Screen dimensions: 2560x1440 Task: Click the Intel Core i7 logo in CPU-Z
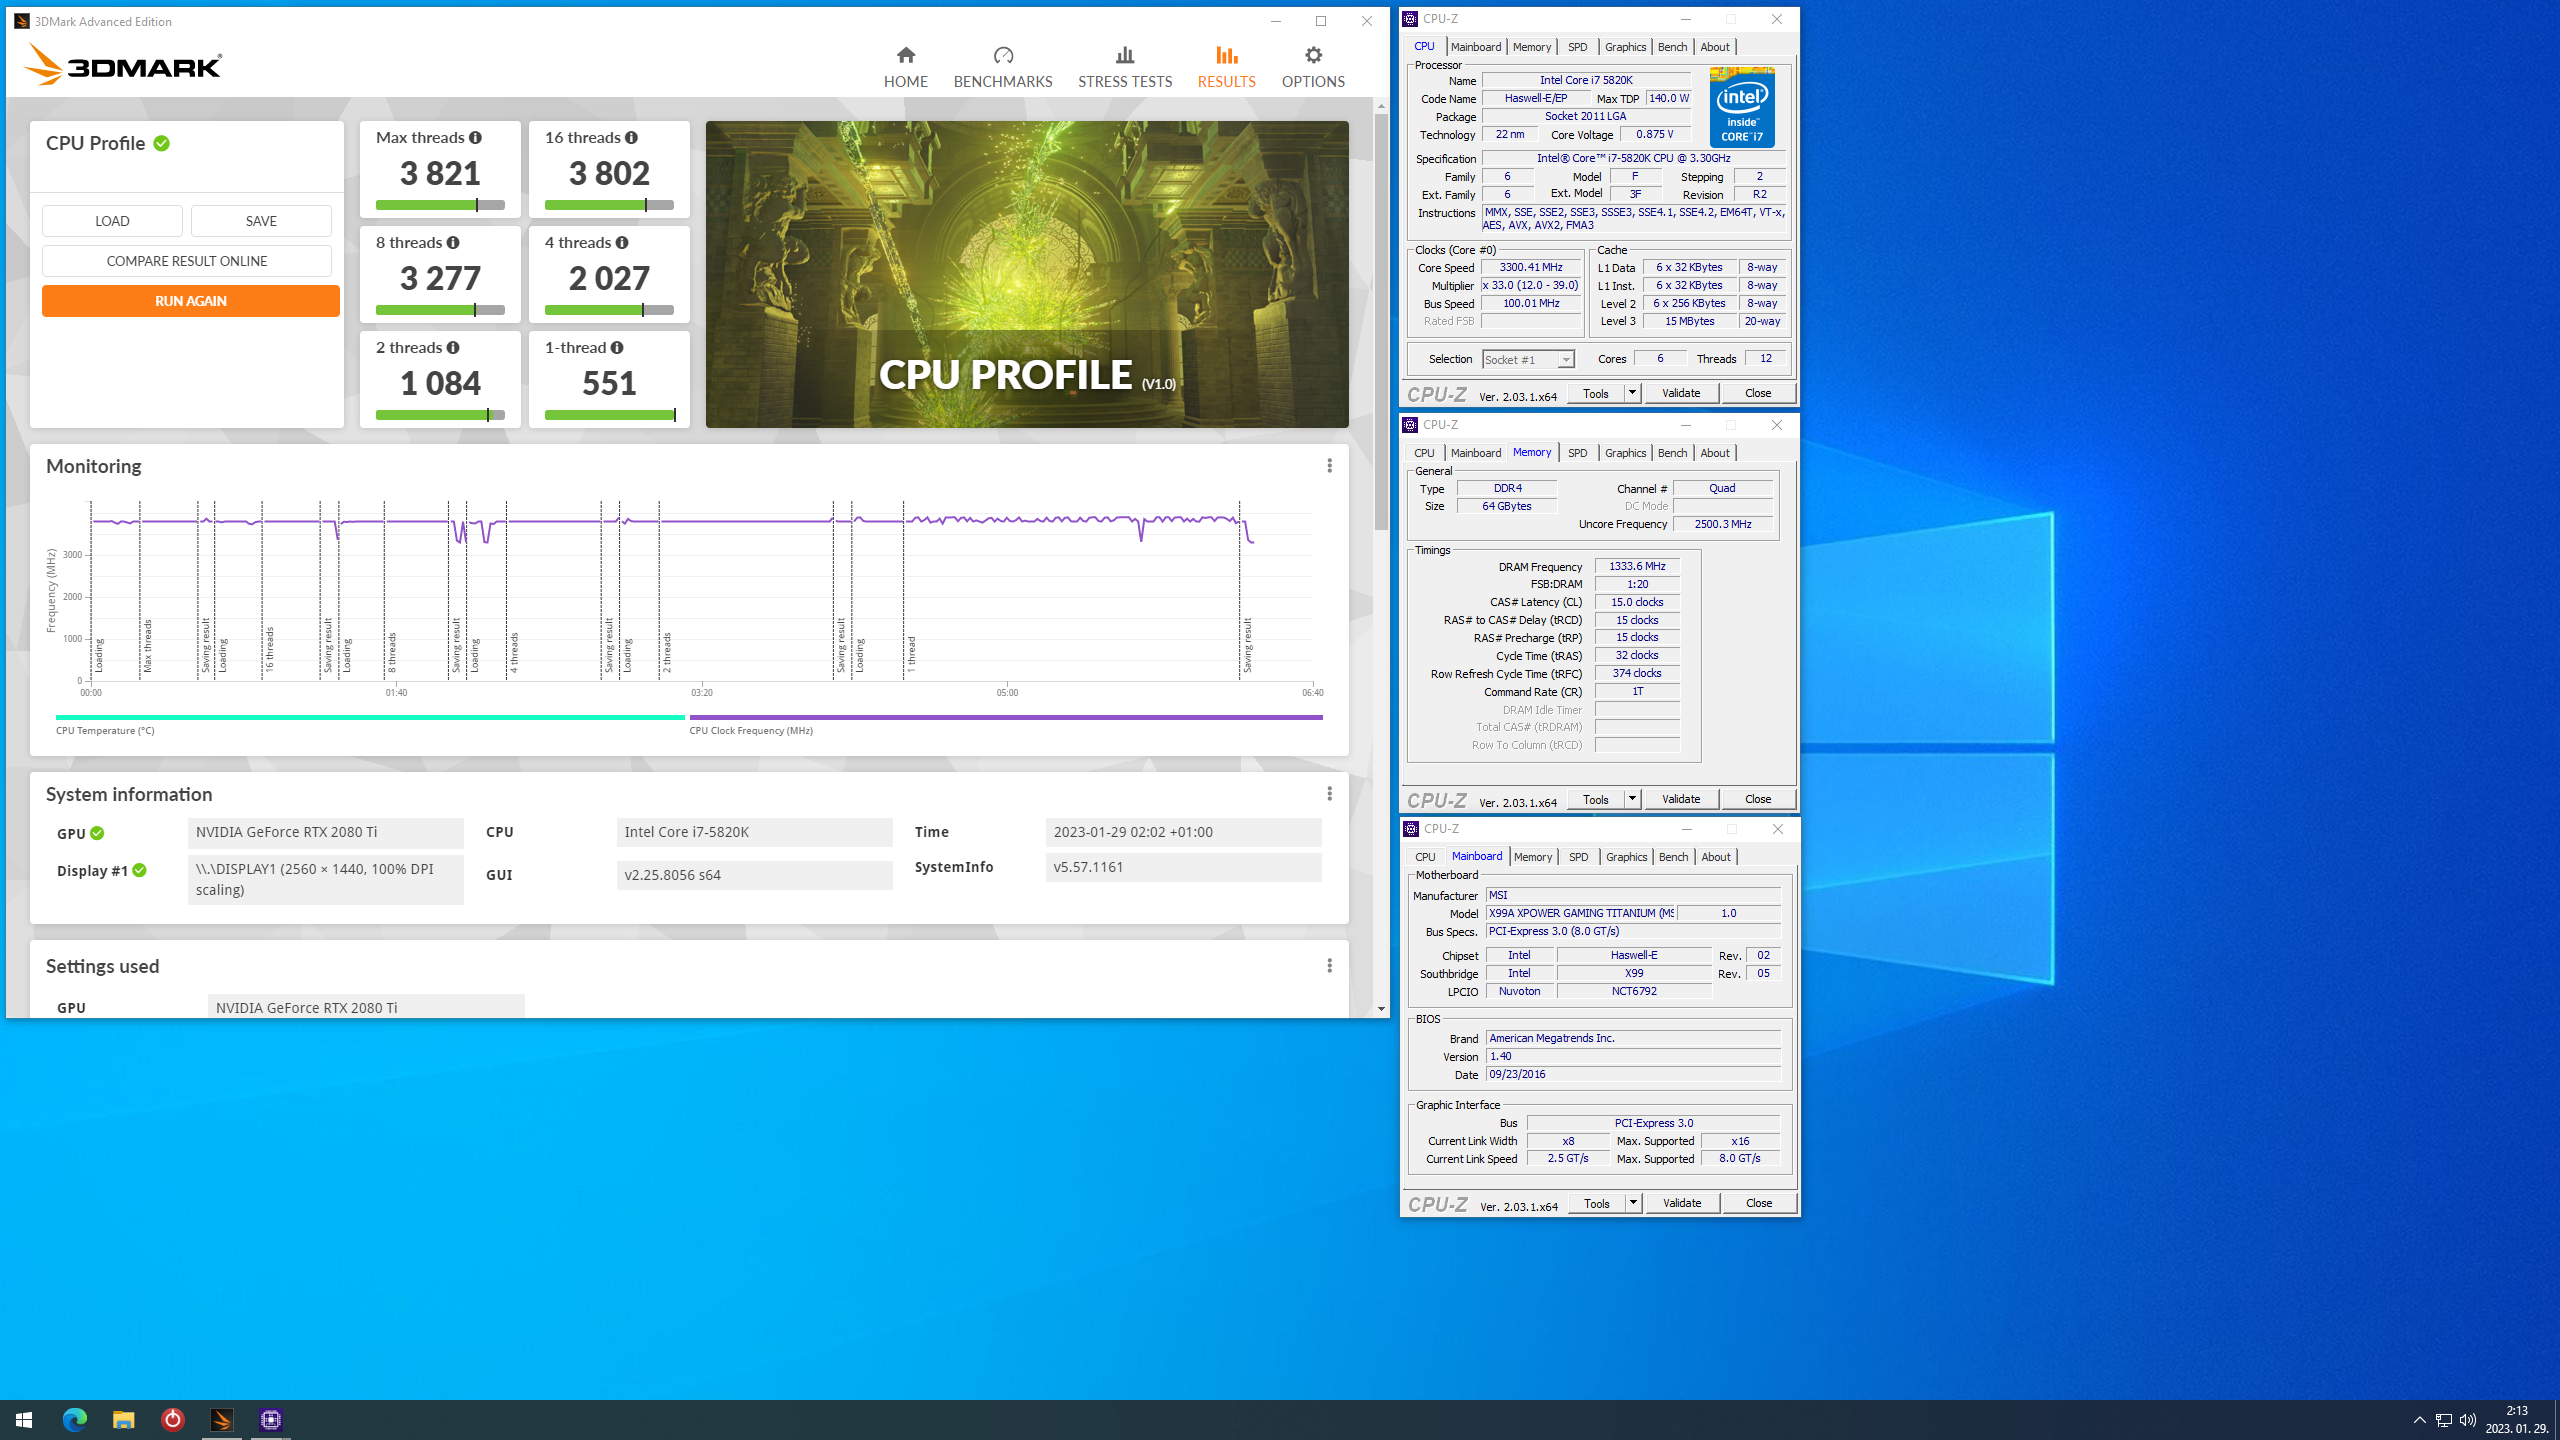[x=1742, y=108]
